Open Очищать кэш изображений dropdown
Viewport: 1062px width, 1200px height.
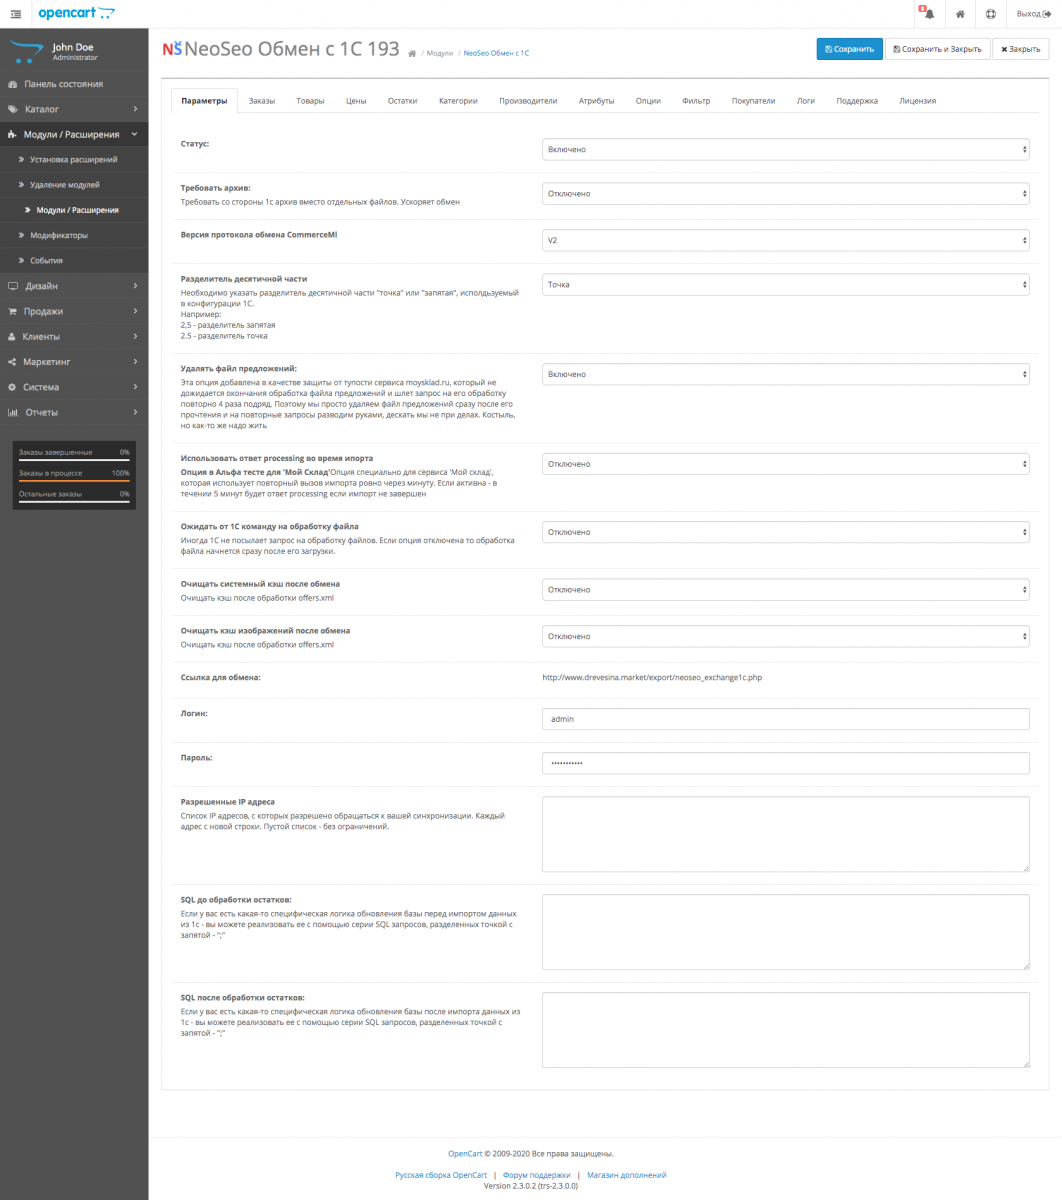pos(785,636)
